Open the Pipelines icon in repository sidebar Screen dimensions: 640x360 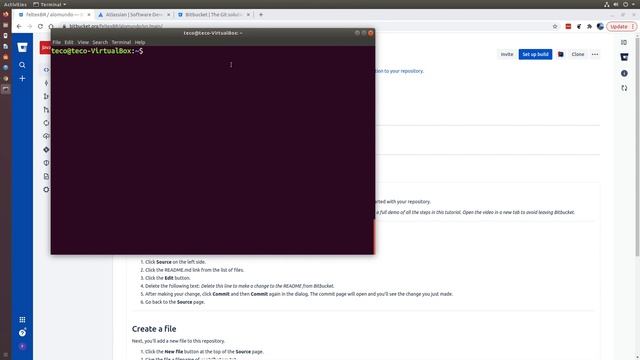click(x=46, y=123)
